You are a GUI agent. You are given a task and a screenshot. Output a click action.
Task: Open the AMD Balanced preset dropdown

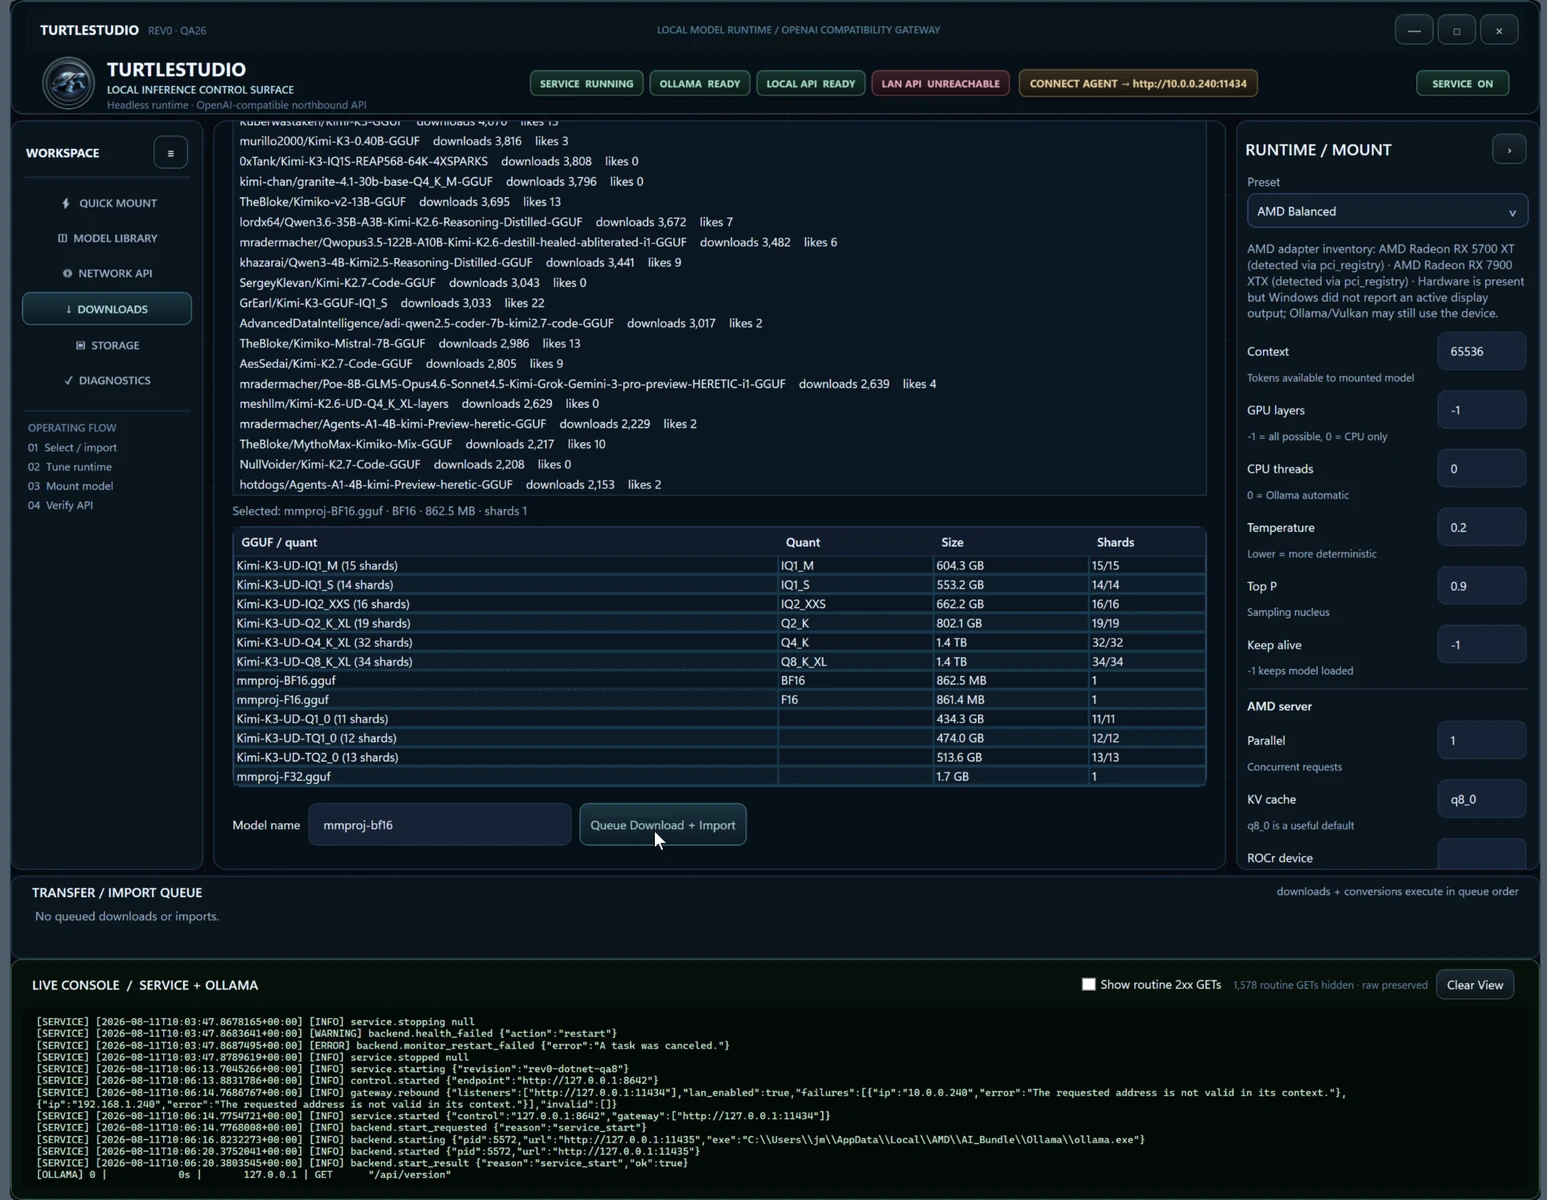1387,211
